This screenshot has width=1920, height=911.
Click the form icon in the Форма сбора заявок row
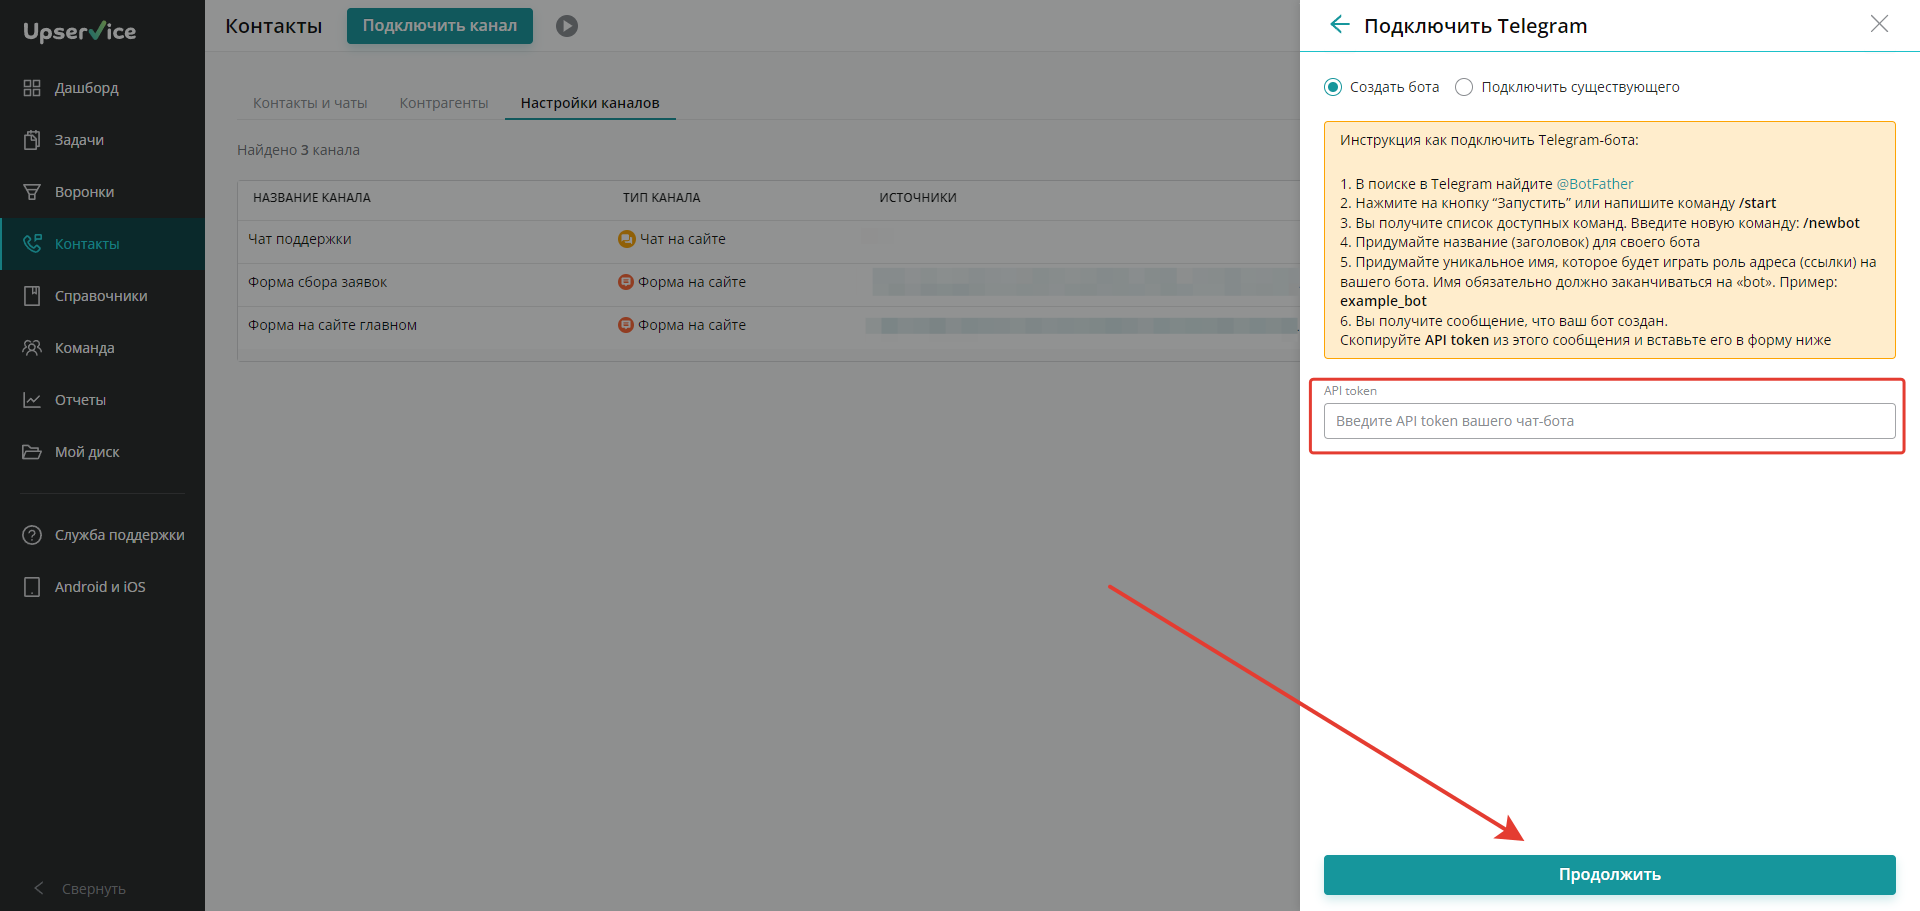tap(626, 282)
